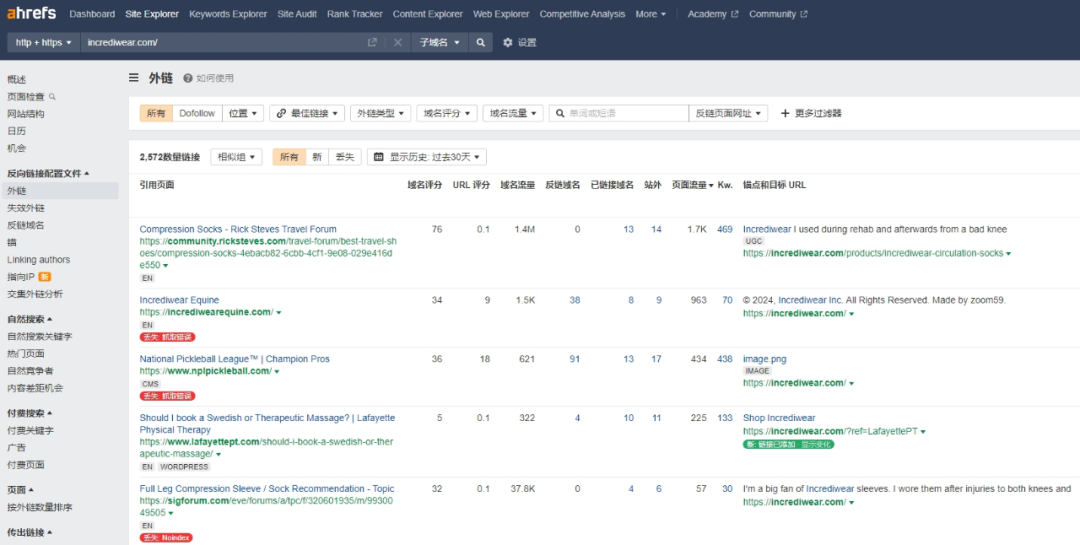
Task: Click the 新 badge next to 指向IP
Action: tap(45, 277)
